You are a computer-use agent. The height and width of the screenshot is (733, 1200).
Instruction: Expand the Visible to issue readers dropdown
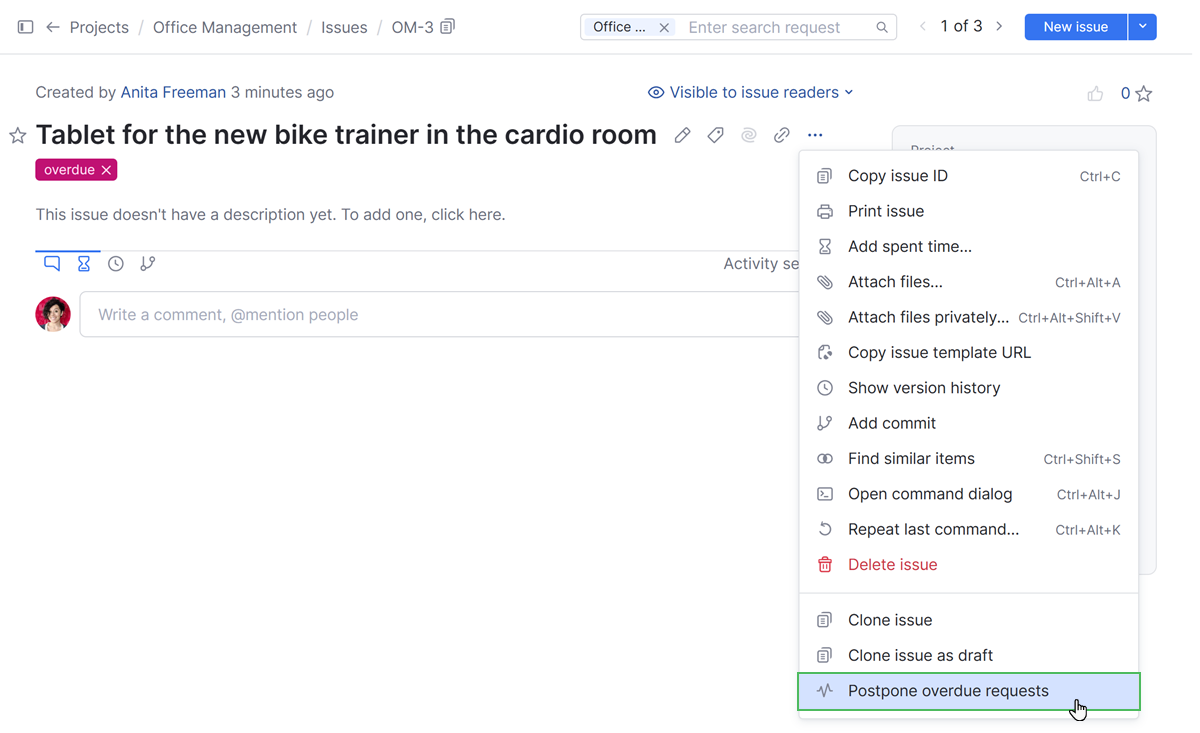click(x=751, y=92)
